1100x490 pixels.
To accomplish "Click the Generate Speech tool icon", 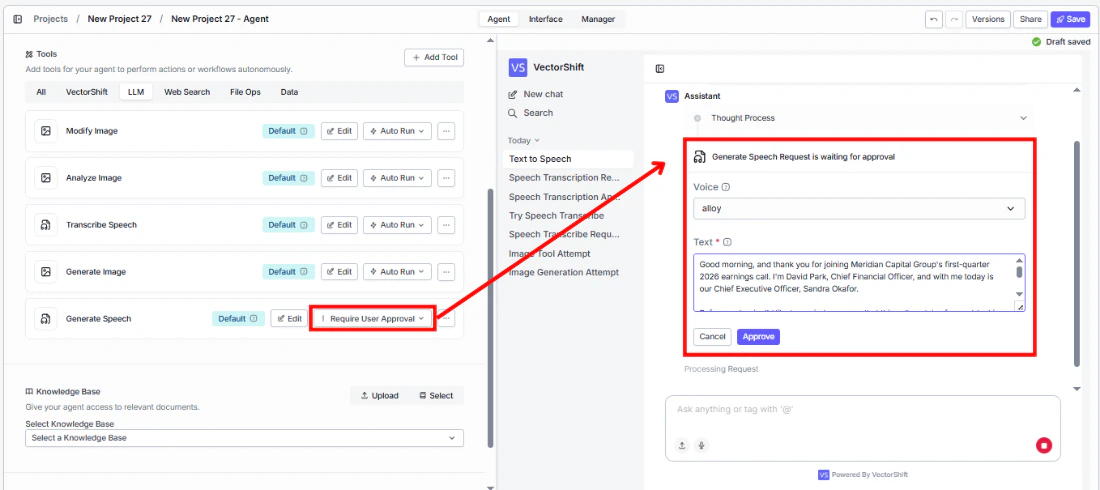I will (x=46, y=319).
